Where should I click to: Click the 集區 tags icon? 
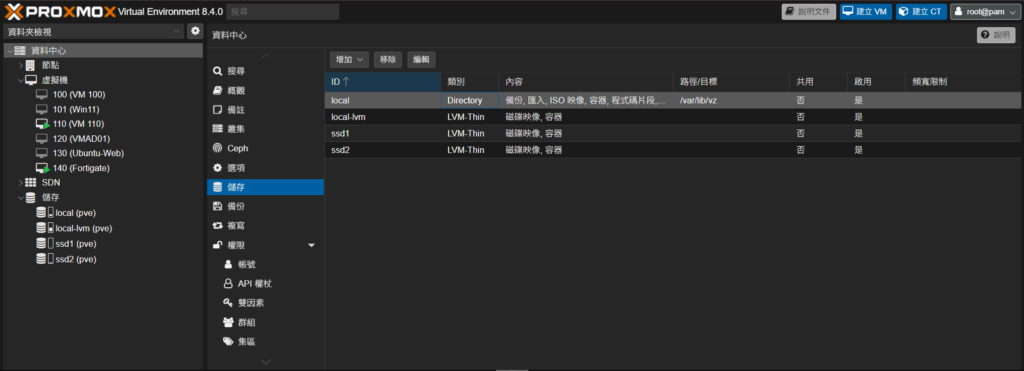[228, 341]
